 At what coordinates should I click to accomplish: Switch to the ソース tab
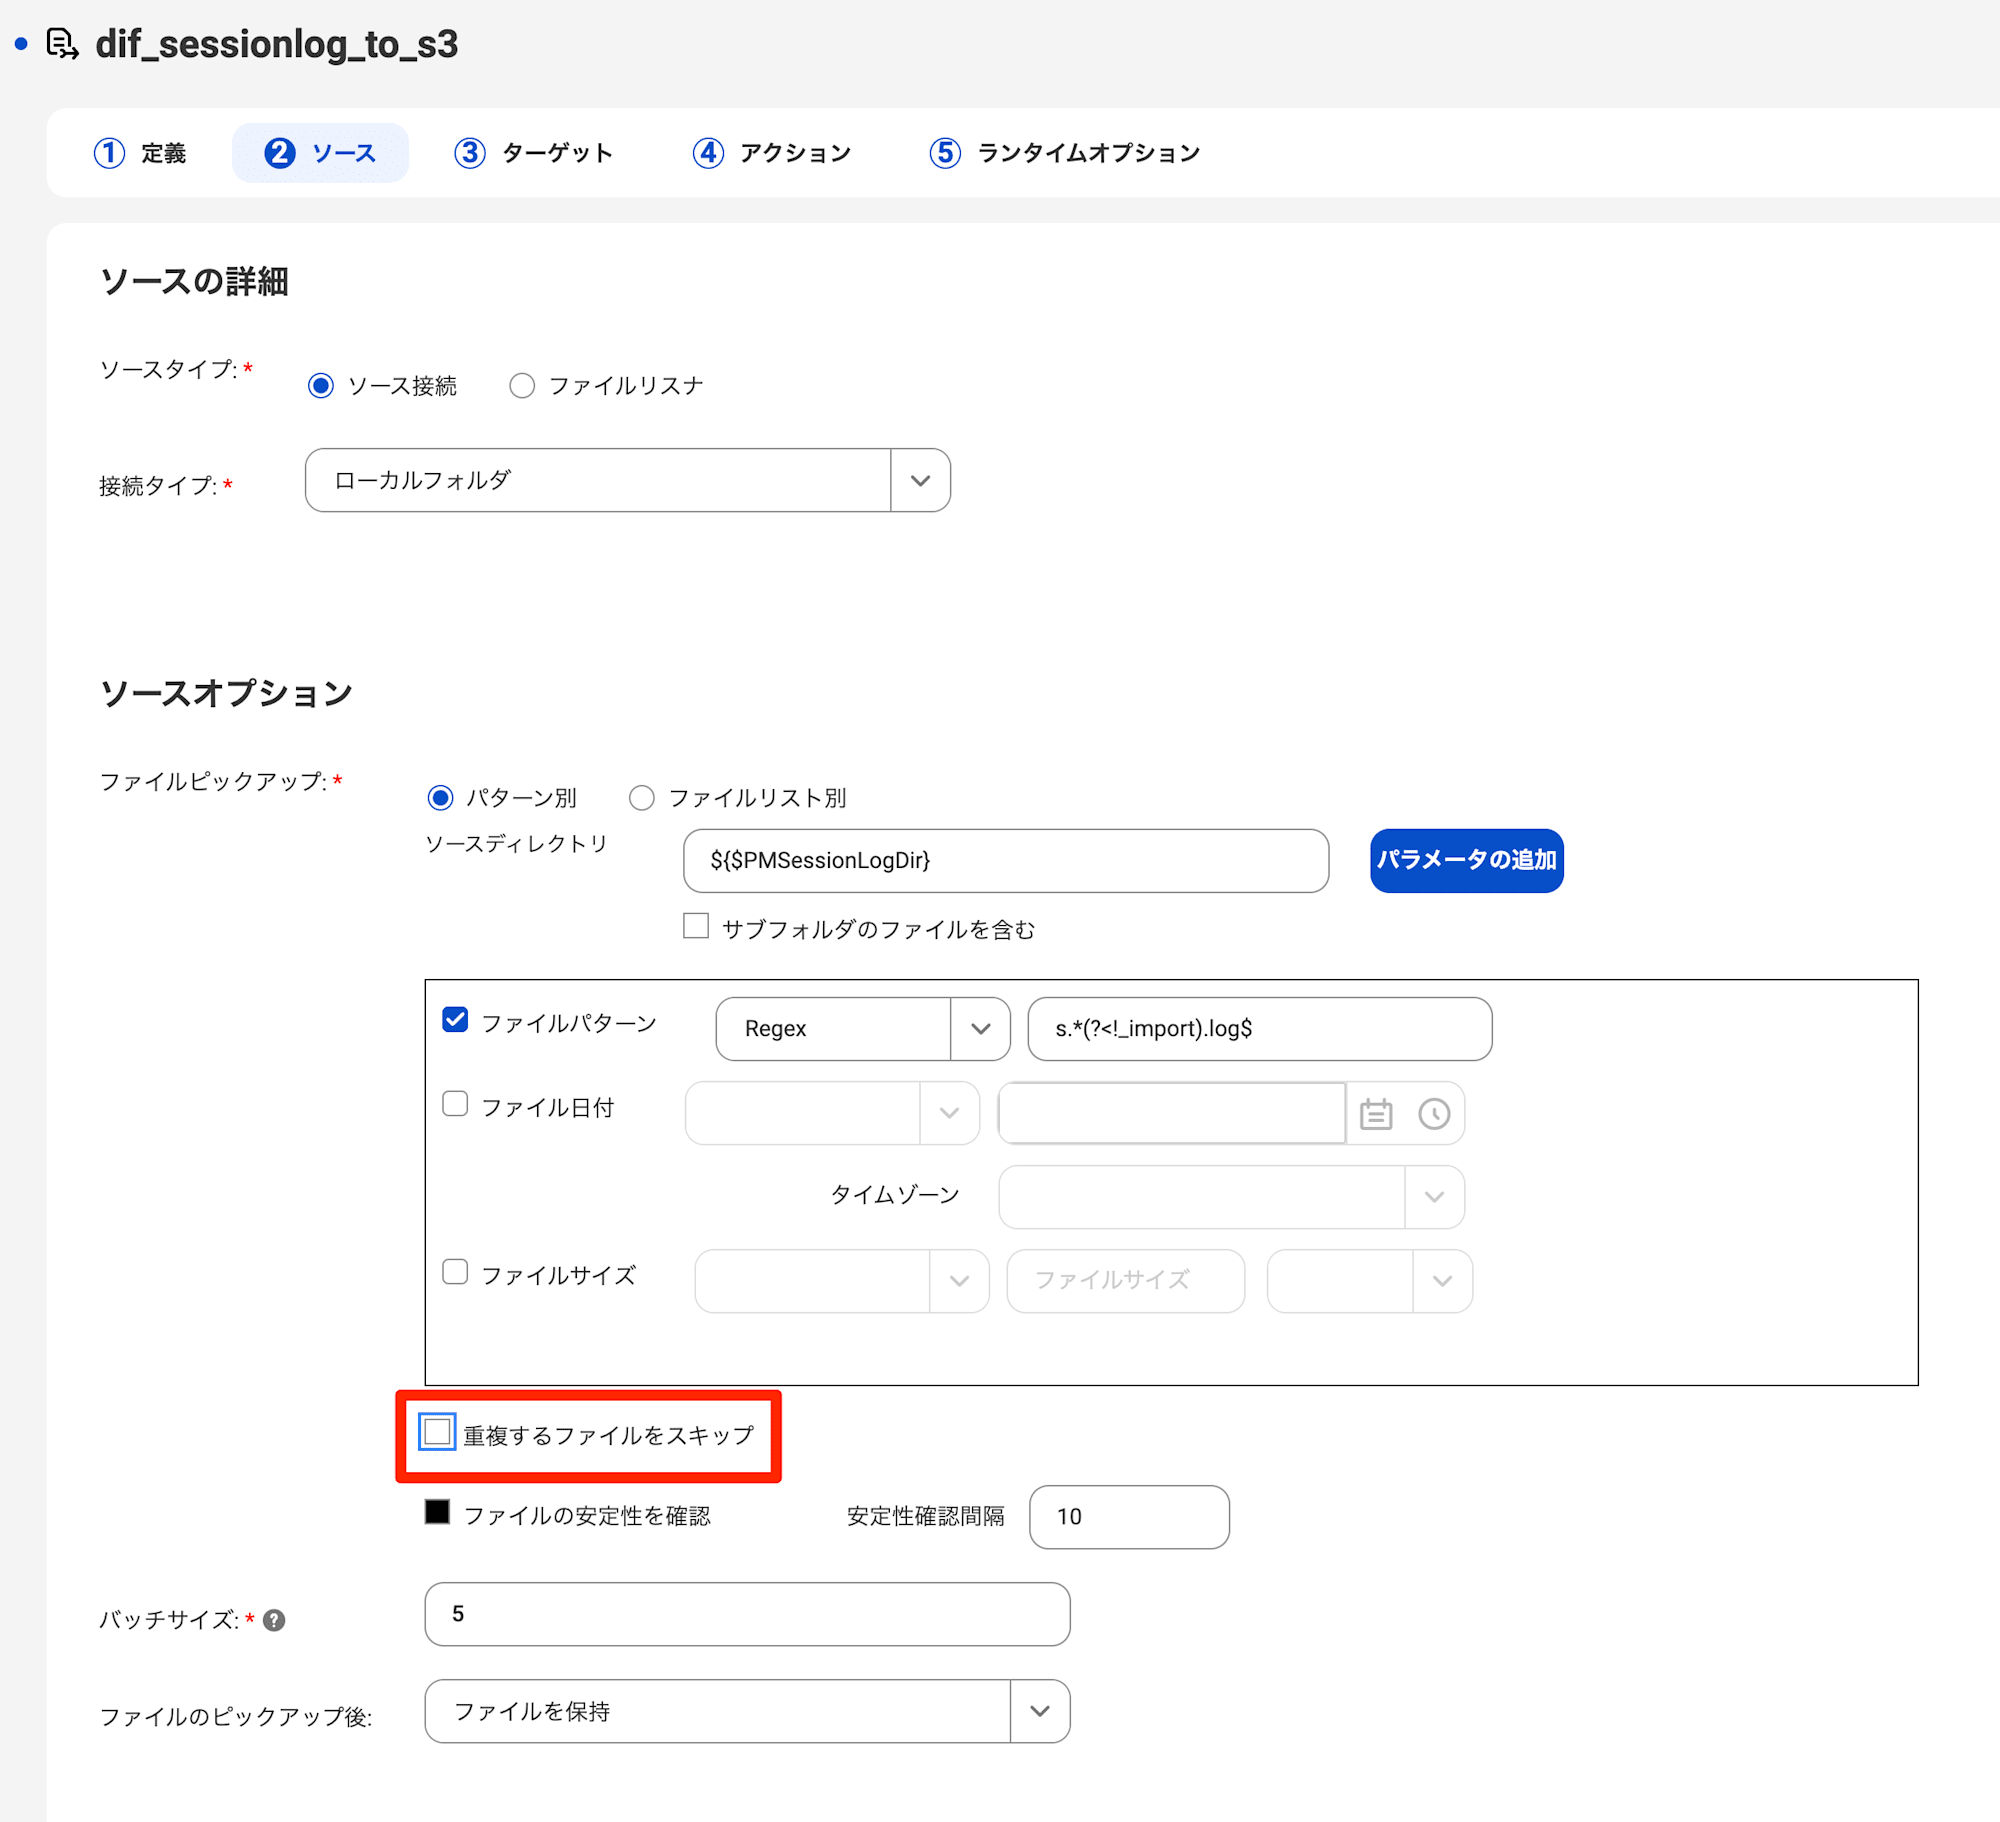click(320, 153)
